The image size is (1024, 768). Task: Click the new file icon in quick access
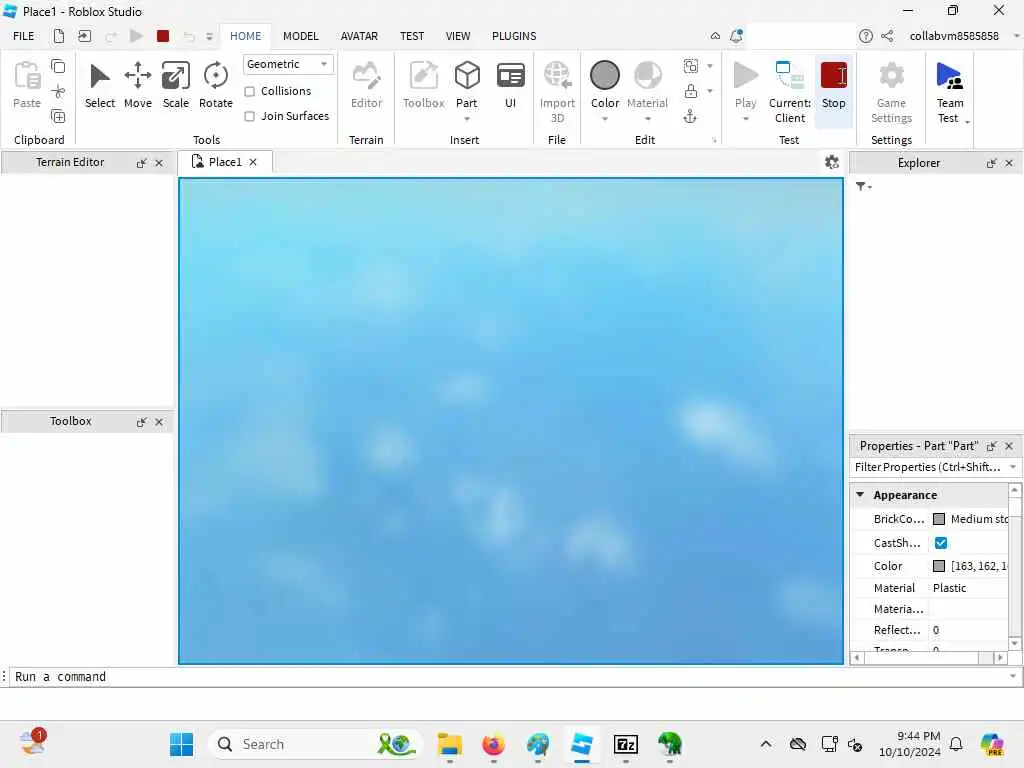(59, 36)
